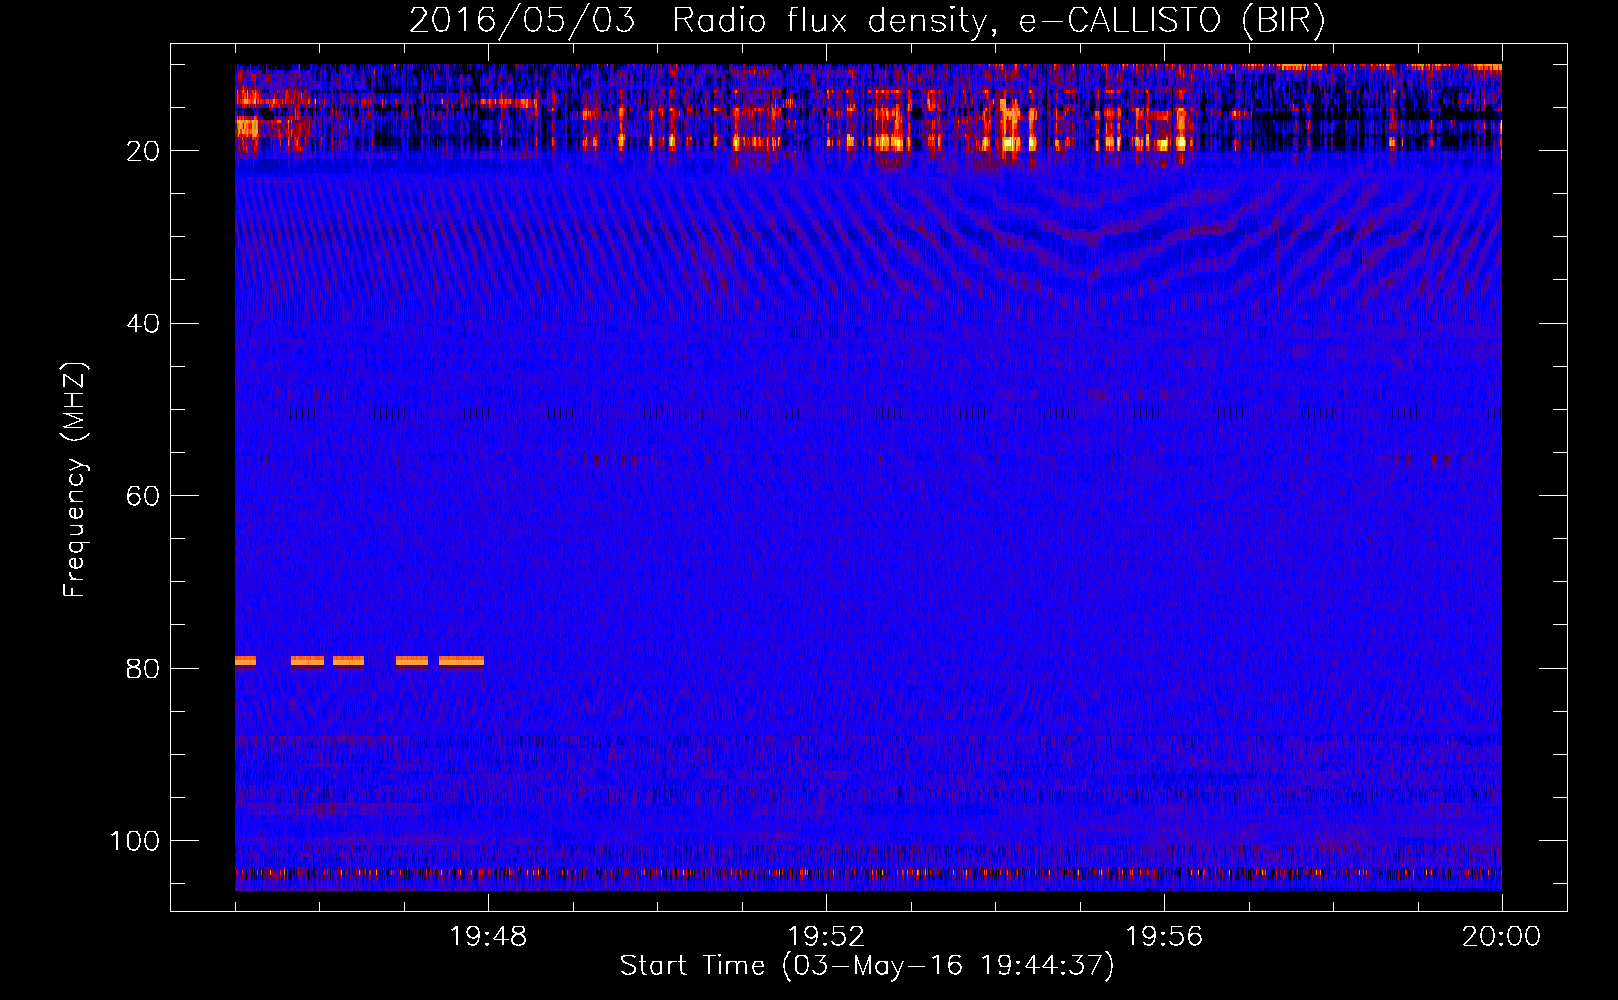Screen dimensions: 1618x1000
Task: Click the "100" frequency tick label
Action: [x=135, y=841]
